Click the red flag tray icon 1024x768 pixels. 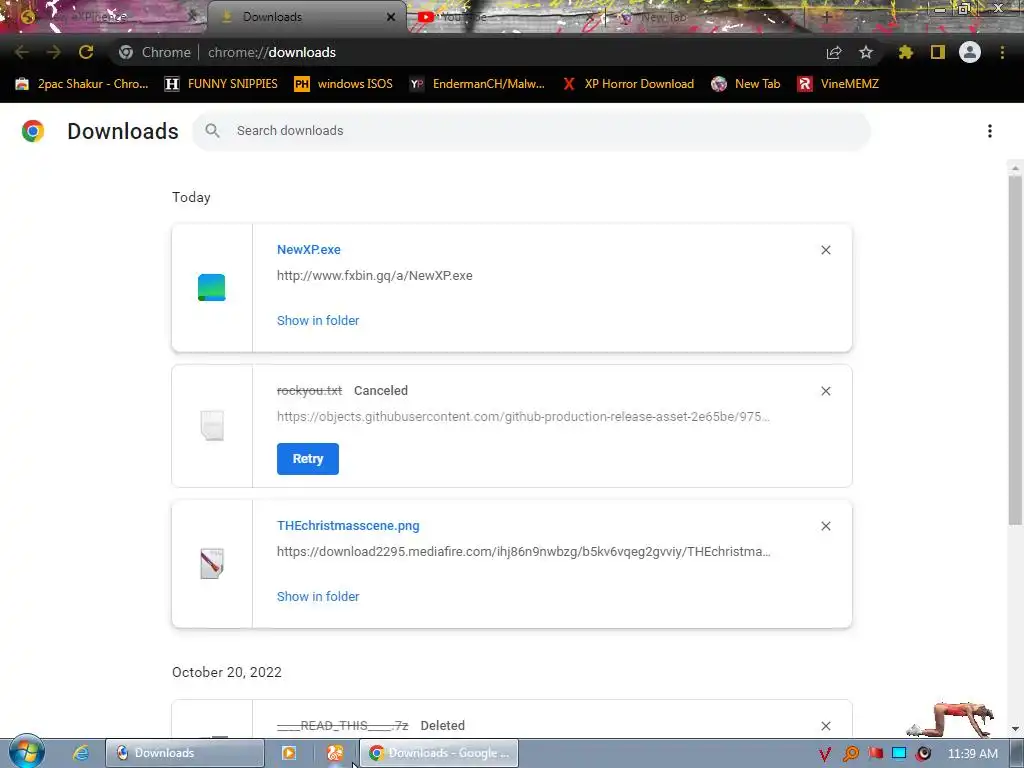(x=875, y=754)
